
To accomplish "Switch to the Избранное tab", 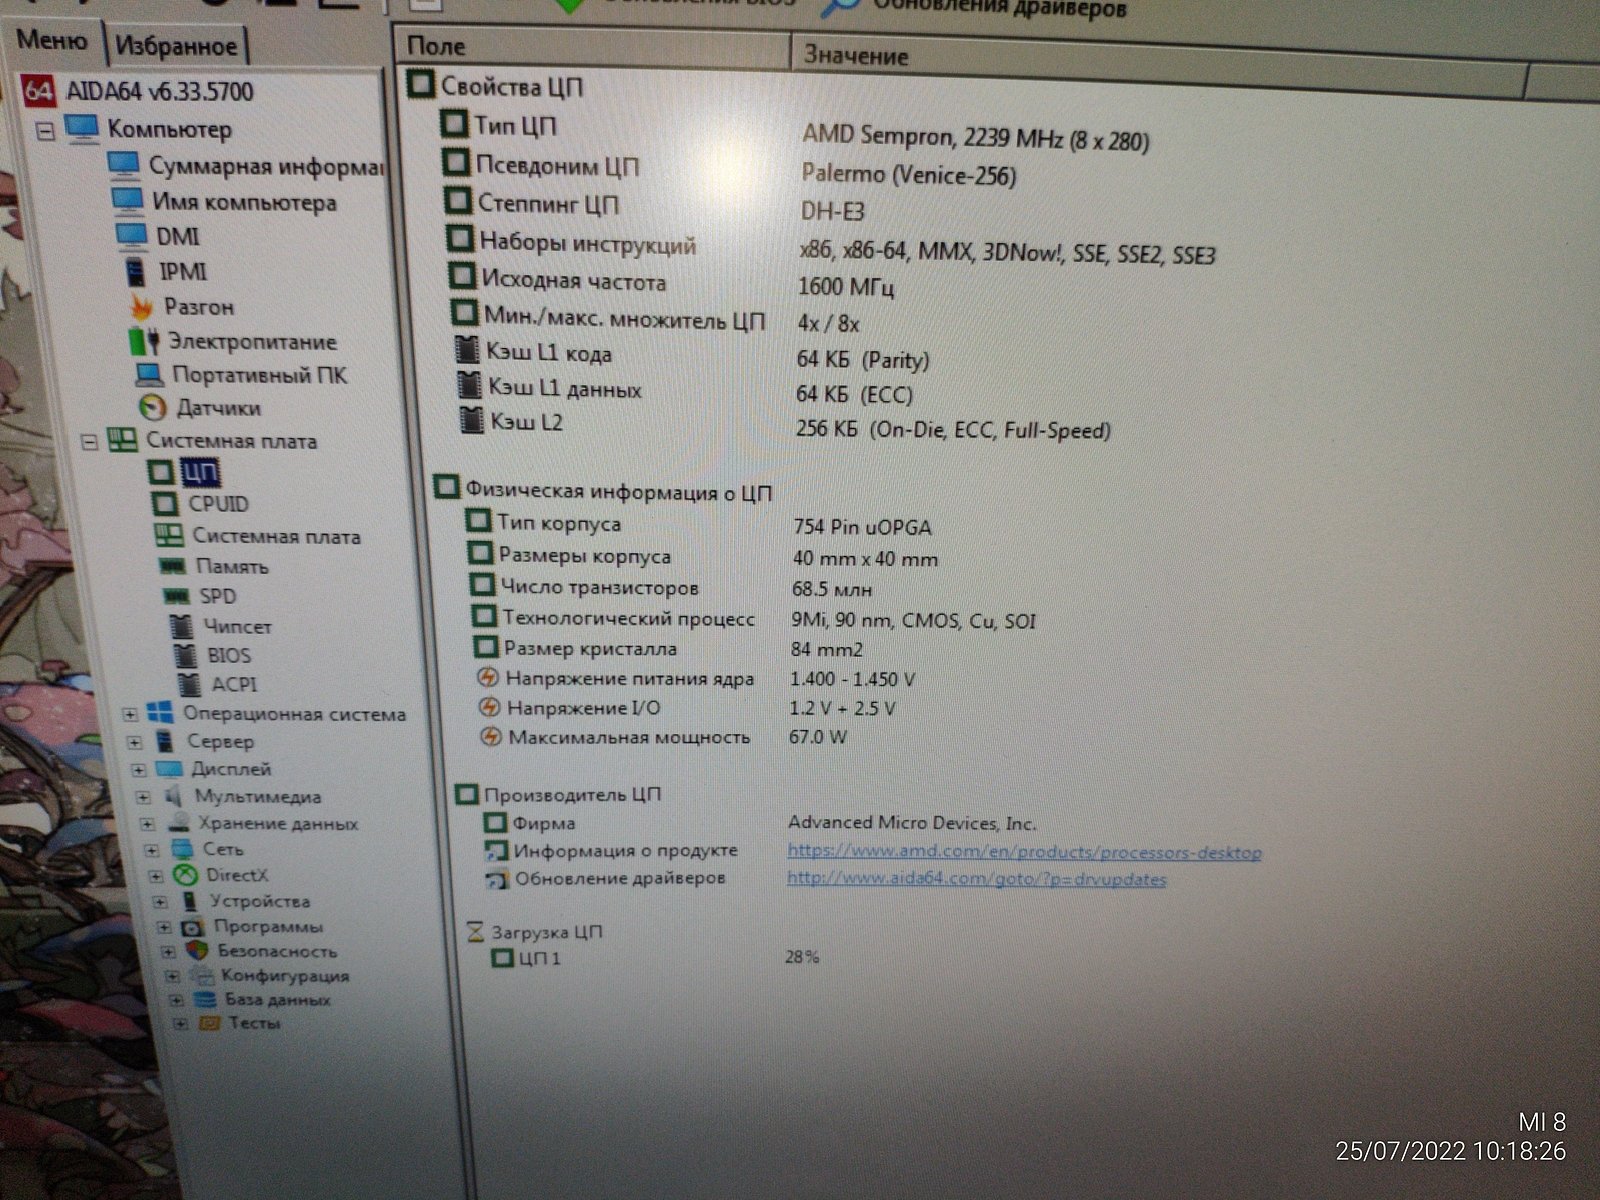I will [175, 46].
